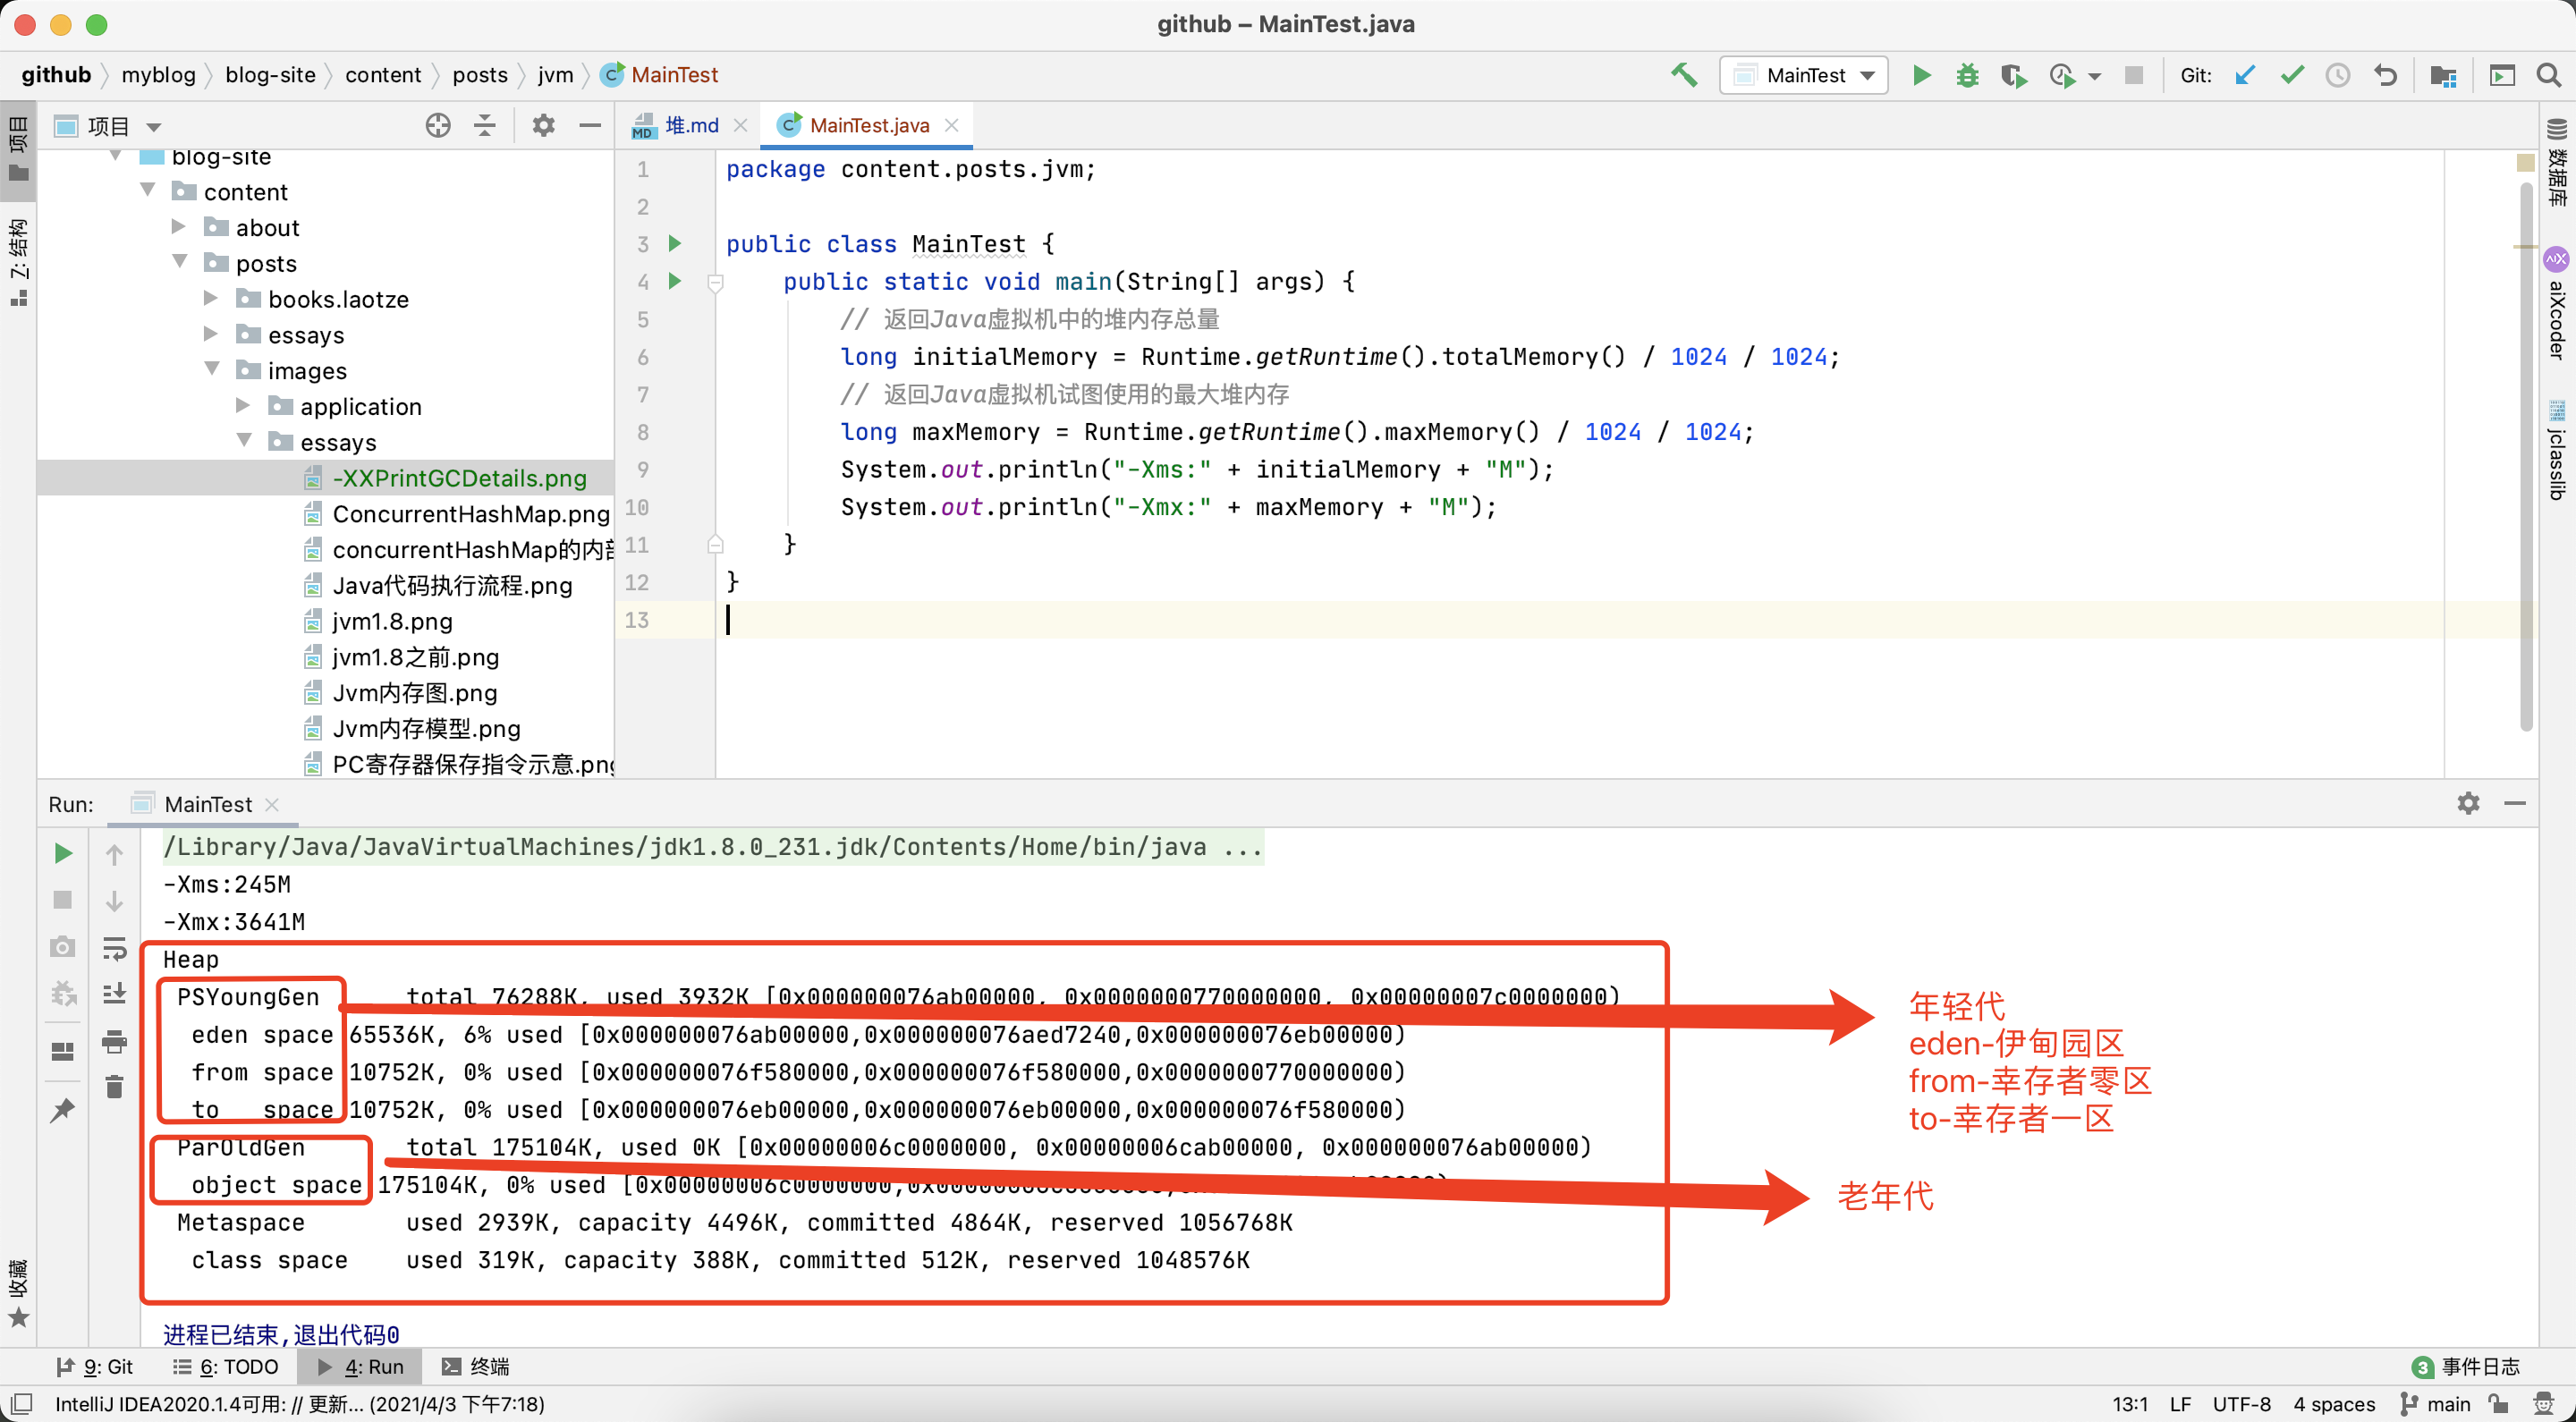The width and height of the screenshot is (2576, 1422).
Task: Rerun MainTest in Run panel
Action: tap(62, 853)
